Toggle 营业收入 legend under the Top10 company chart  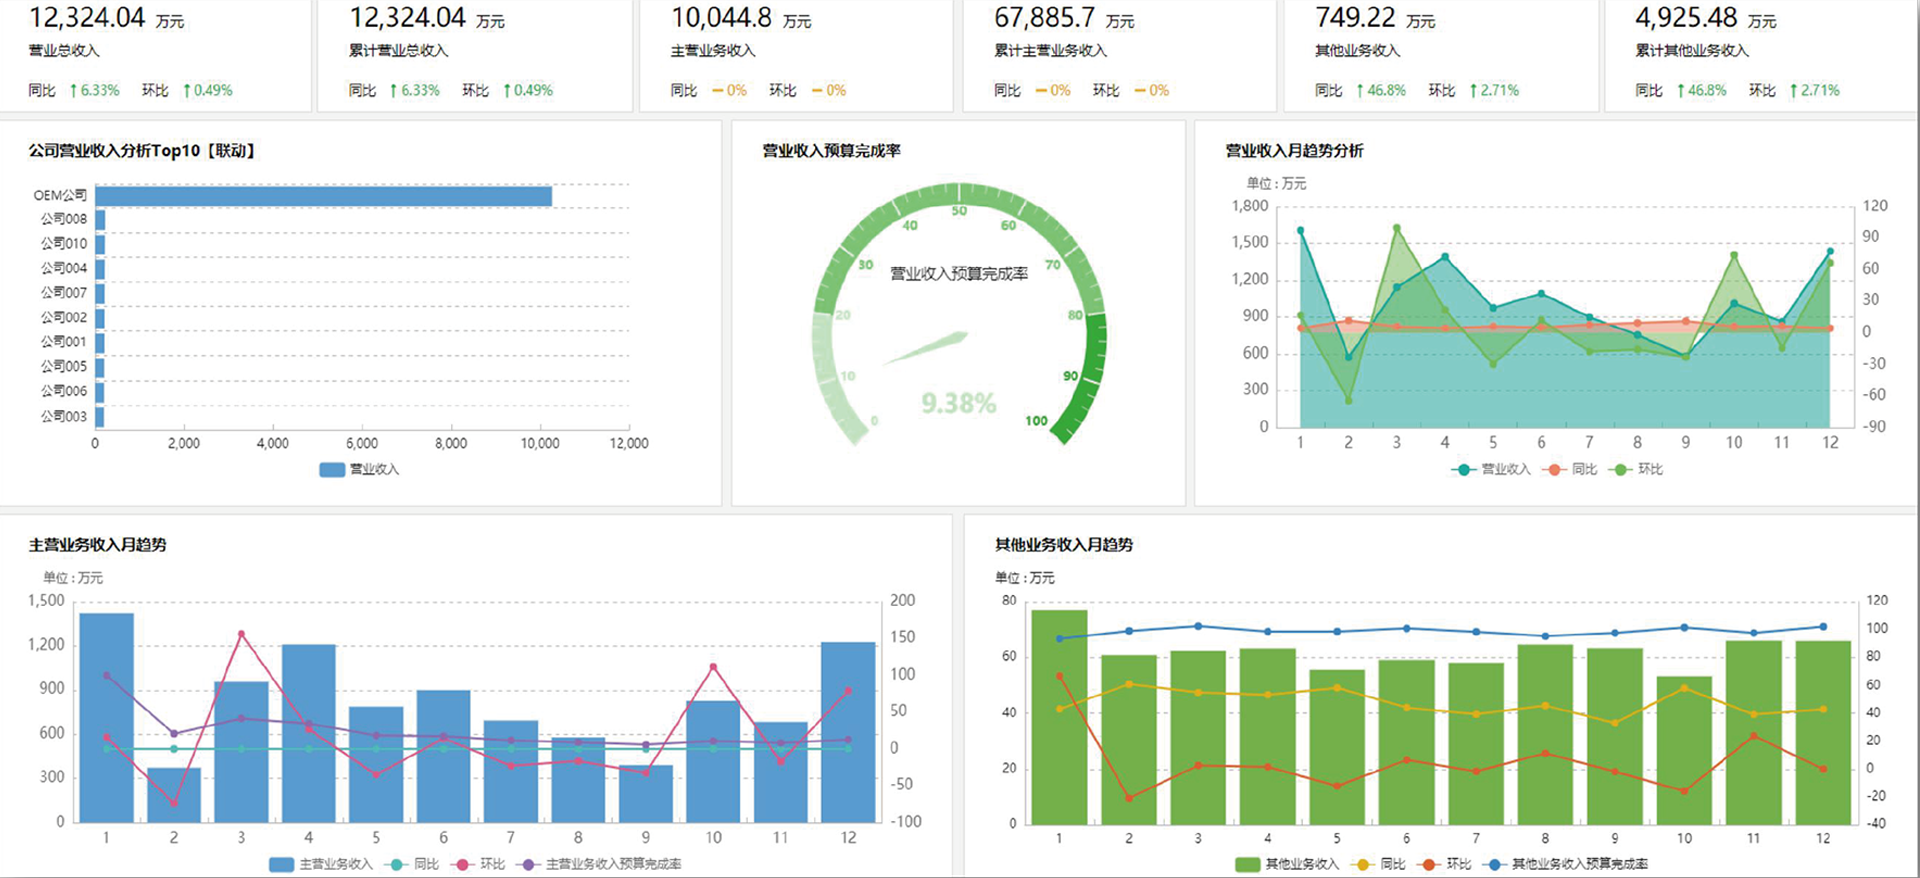[359, 469]
